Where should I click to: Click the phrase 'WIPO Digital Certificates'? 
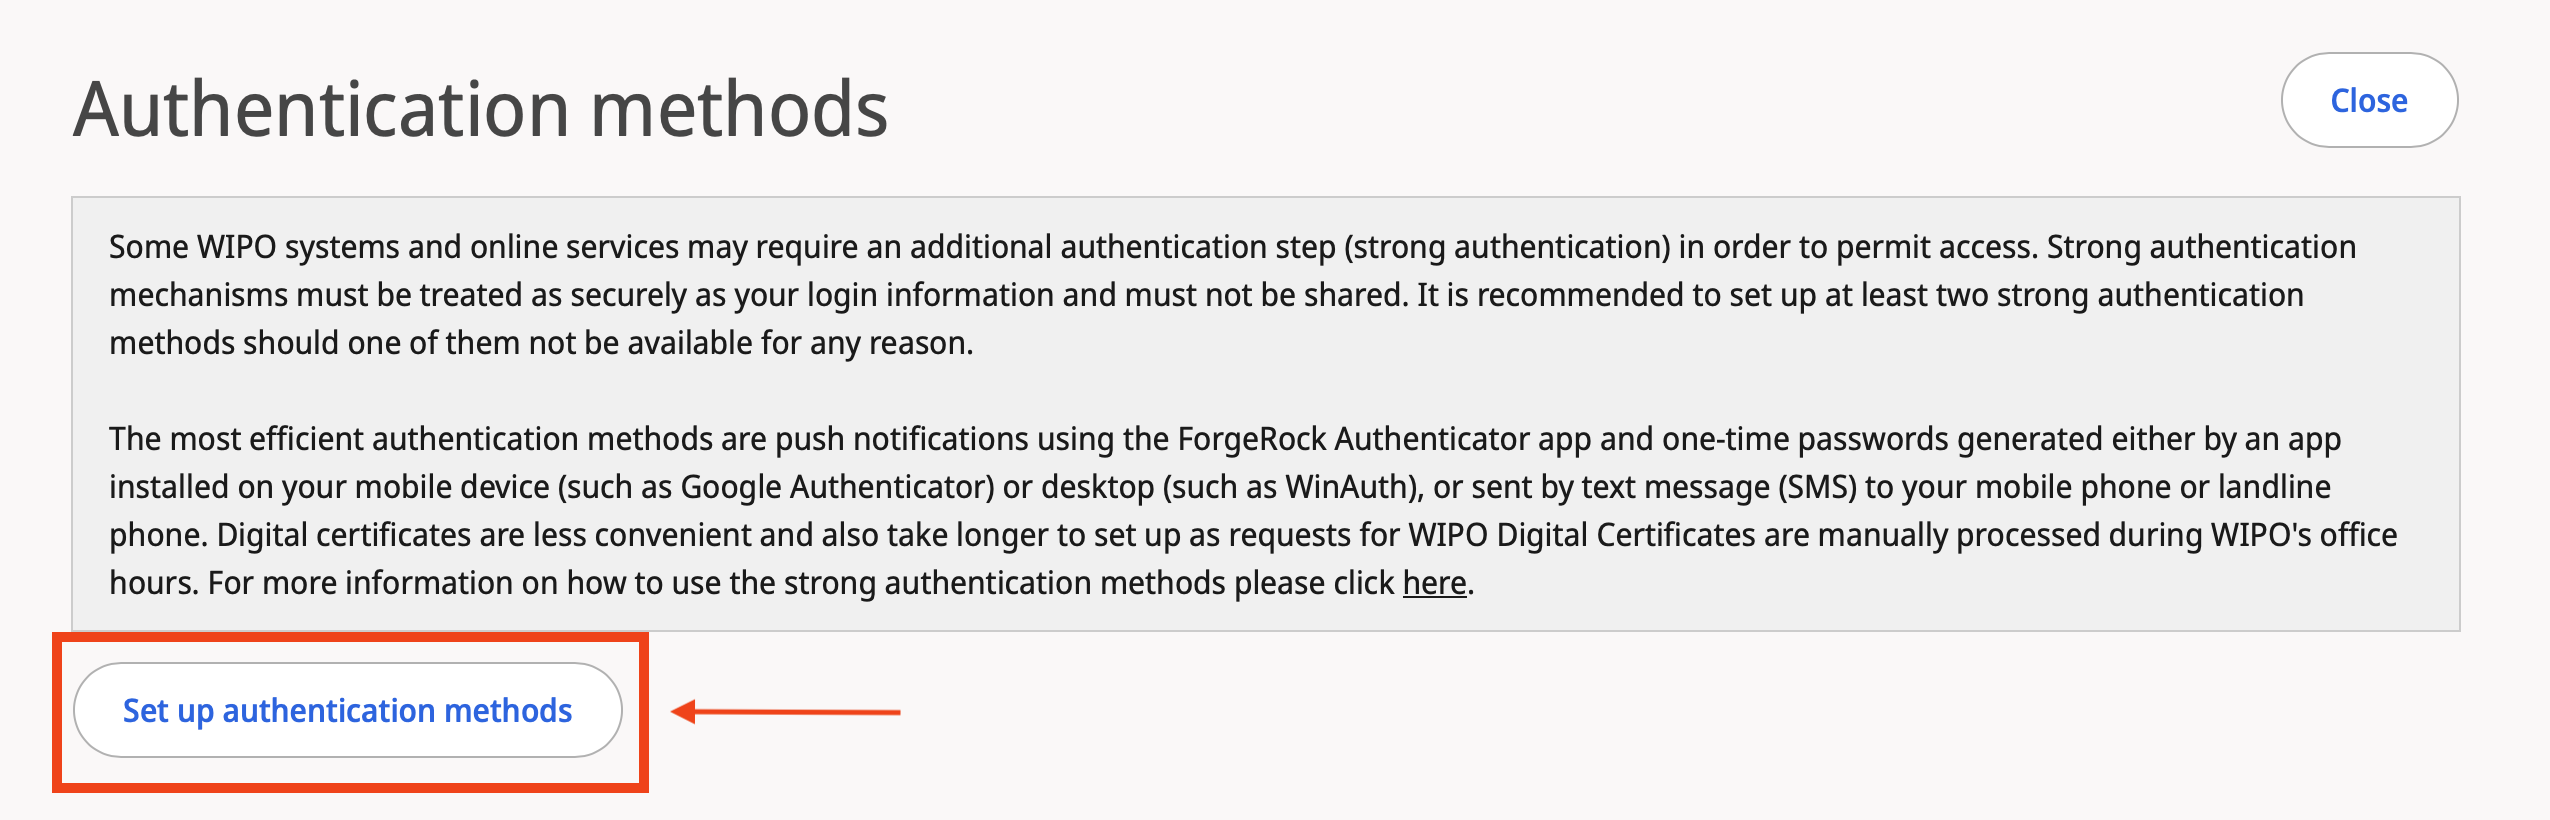coord(1581,535)
